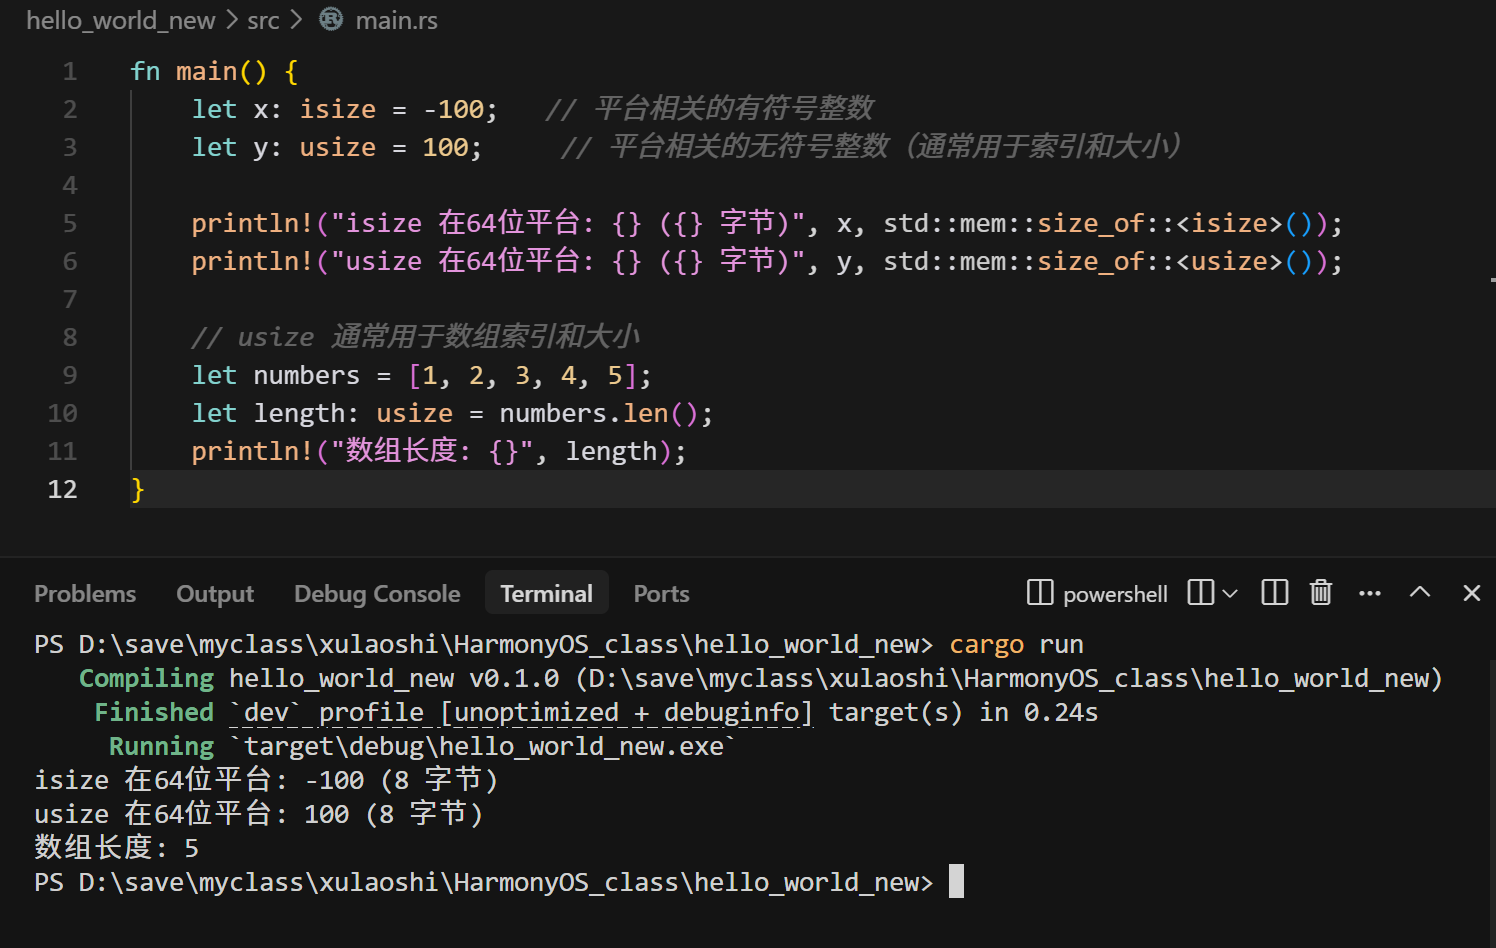This screenshot has height=948, width=1496.
Task: Click line number 5 in the gutter
Action: 69,223
